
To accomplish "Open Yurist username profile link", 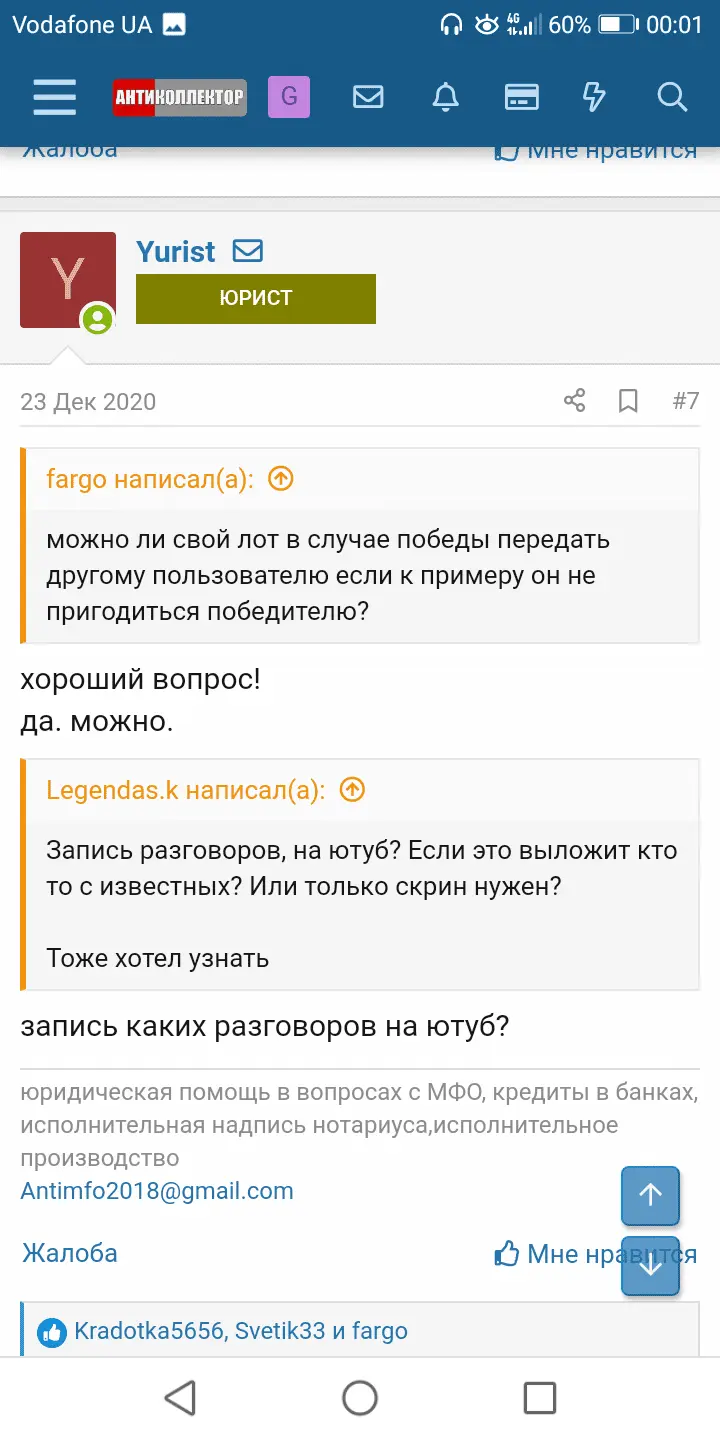I will (x=176, y=252).
